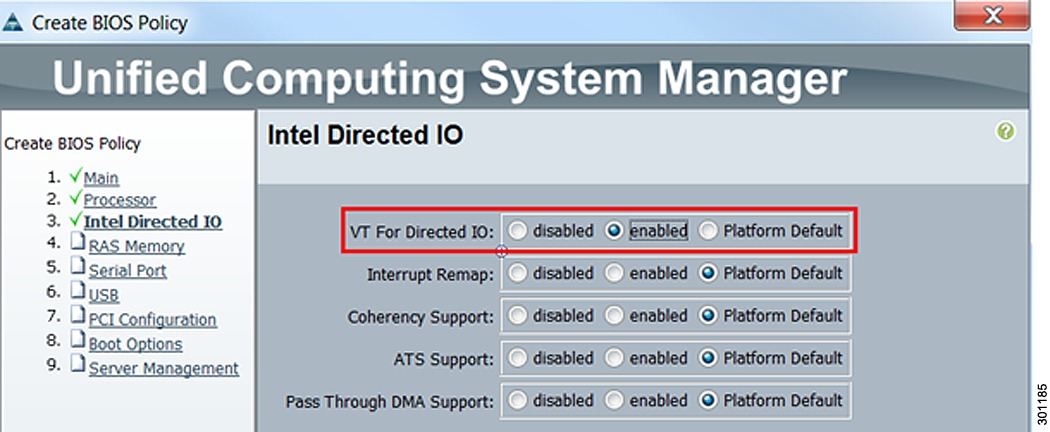Go to the USB step
1050x432 pixels.
pyautogui.click(x=104, y=295)
